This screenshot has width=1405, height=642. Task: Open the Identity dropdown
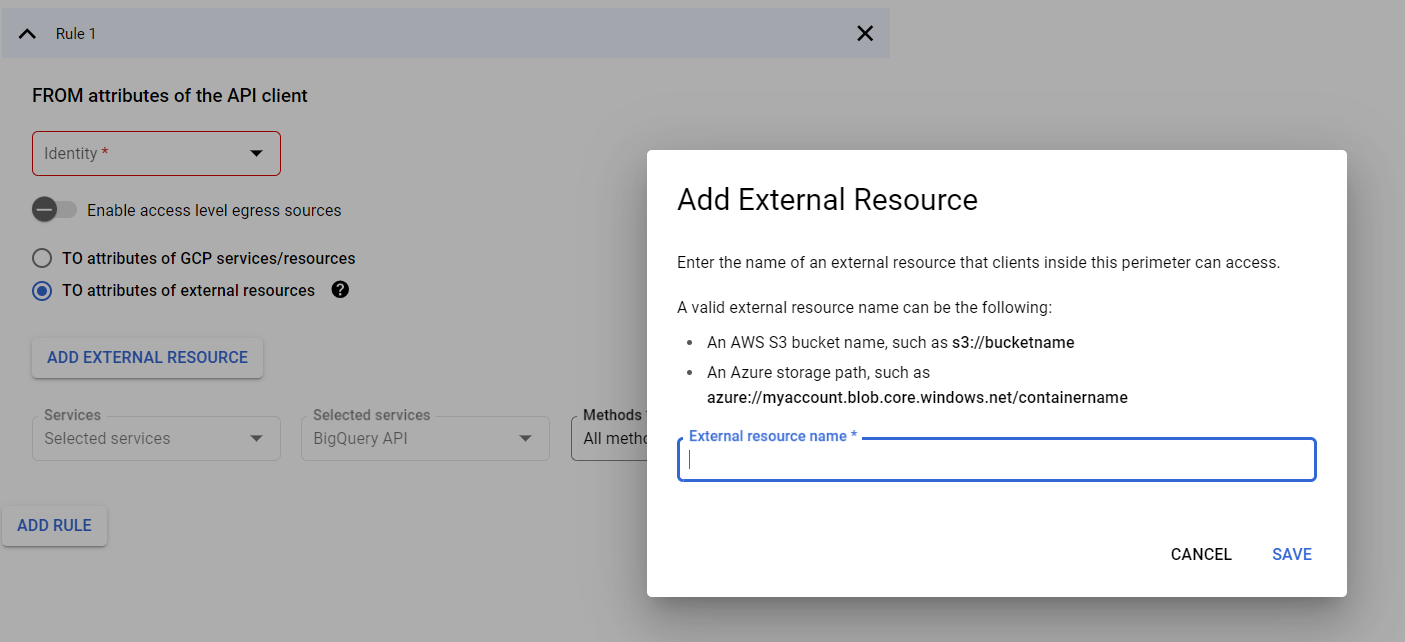point(156,153)
